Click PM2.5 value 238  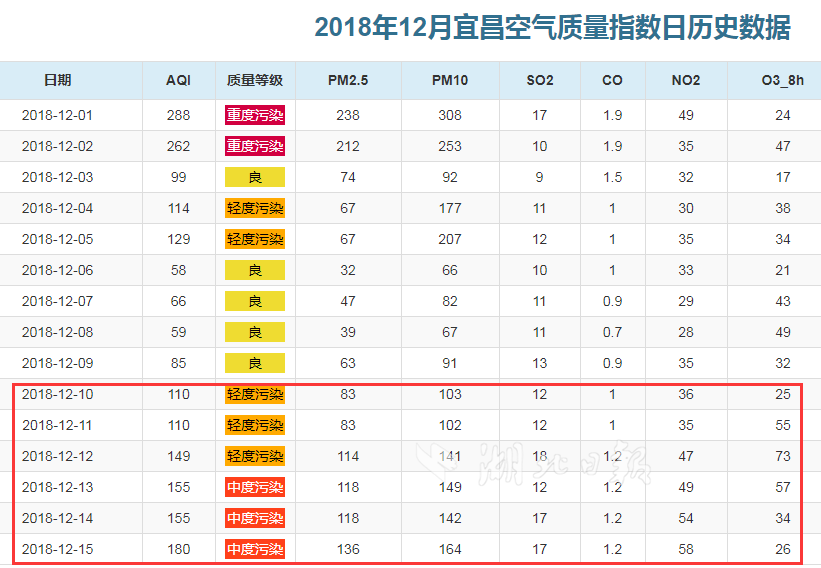tap(348, 115)
